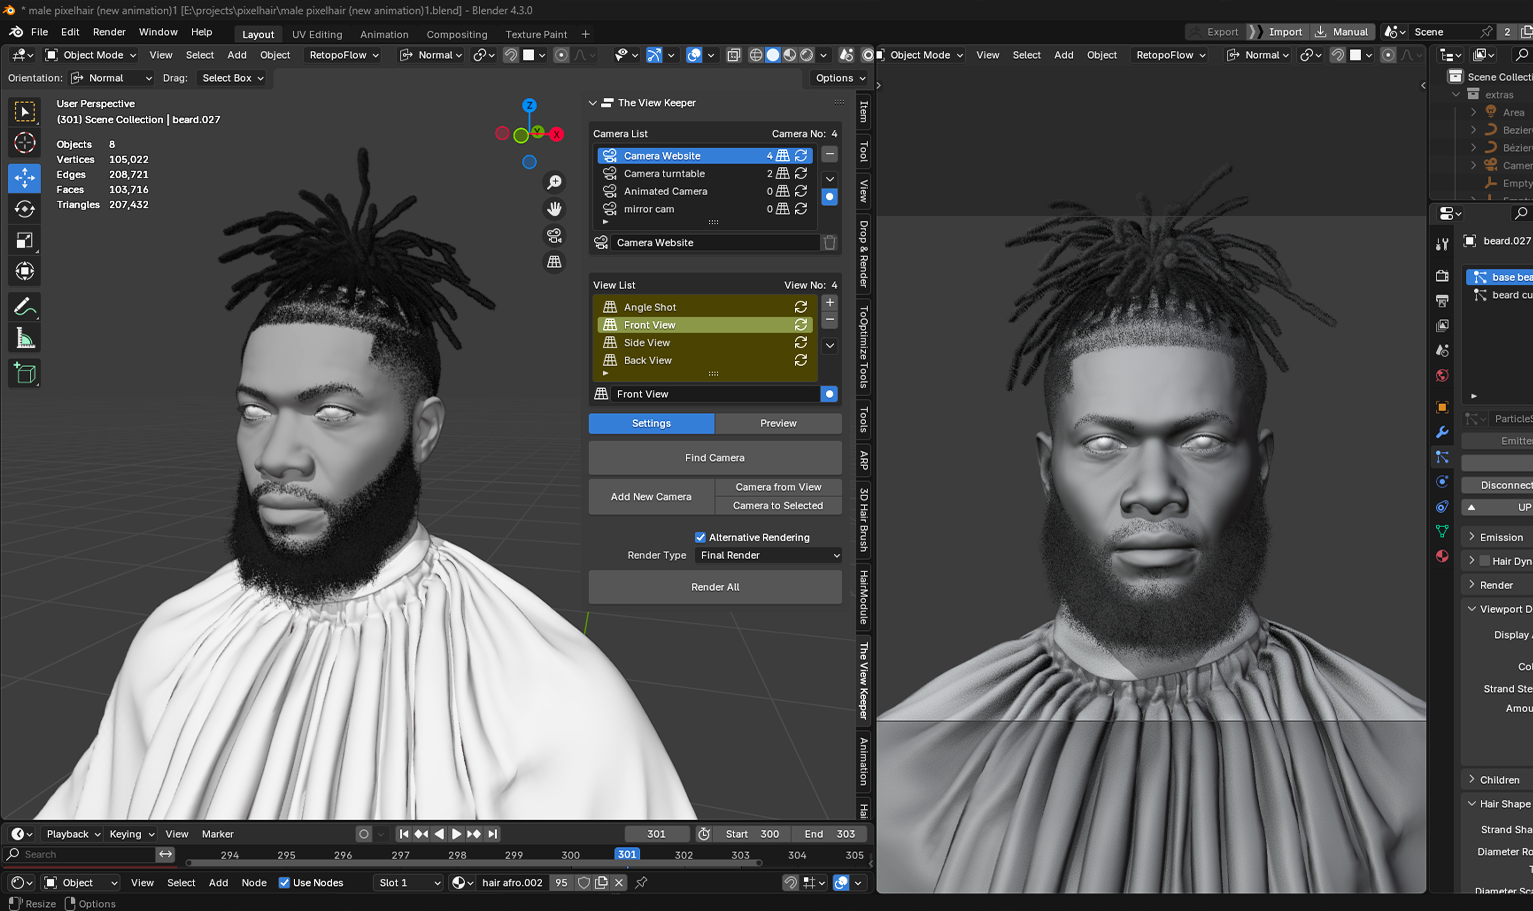Click refresh icon for Angle Shot view
The height and width of the screenshot is (911, 1533).
click(801, 307)
